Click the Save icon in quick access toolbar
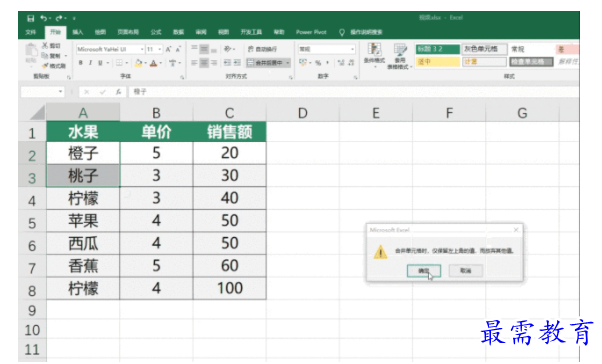The image size is (602, 364). click(30, 18)
